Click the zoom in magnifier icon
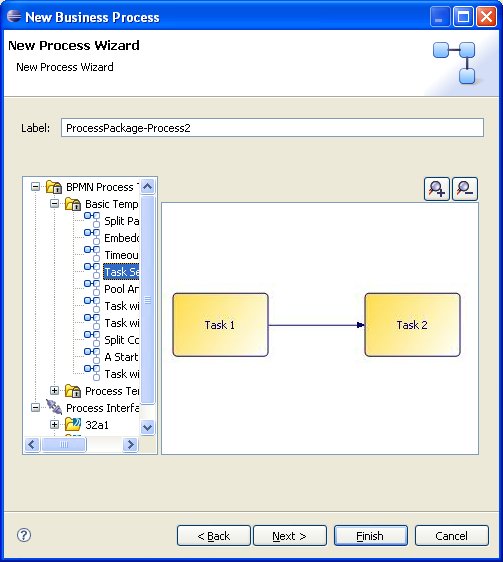 (x=436, y=189)
